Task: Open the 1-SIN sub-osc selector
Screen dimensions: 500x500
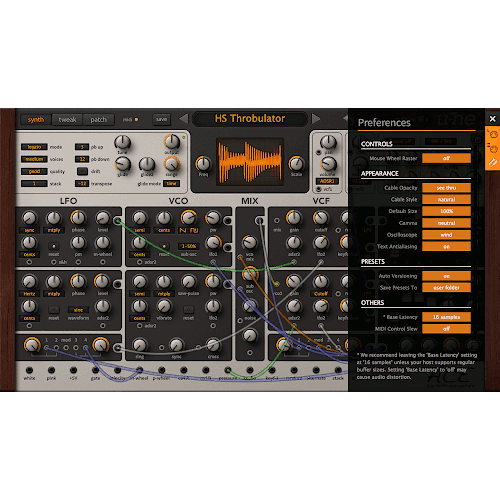Action: (x=189, y=246)
